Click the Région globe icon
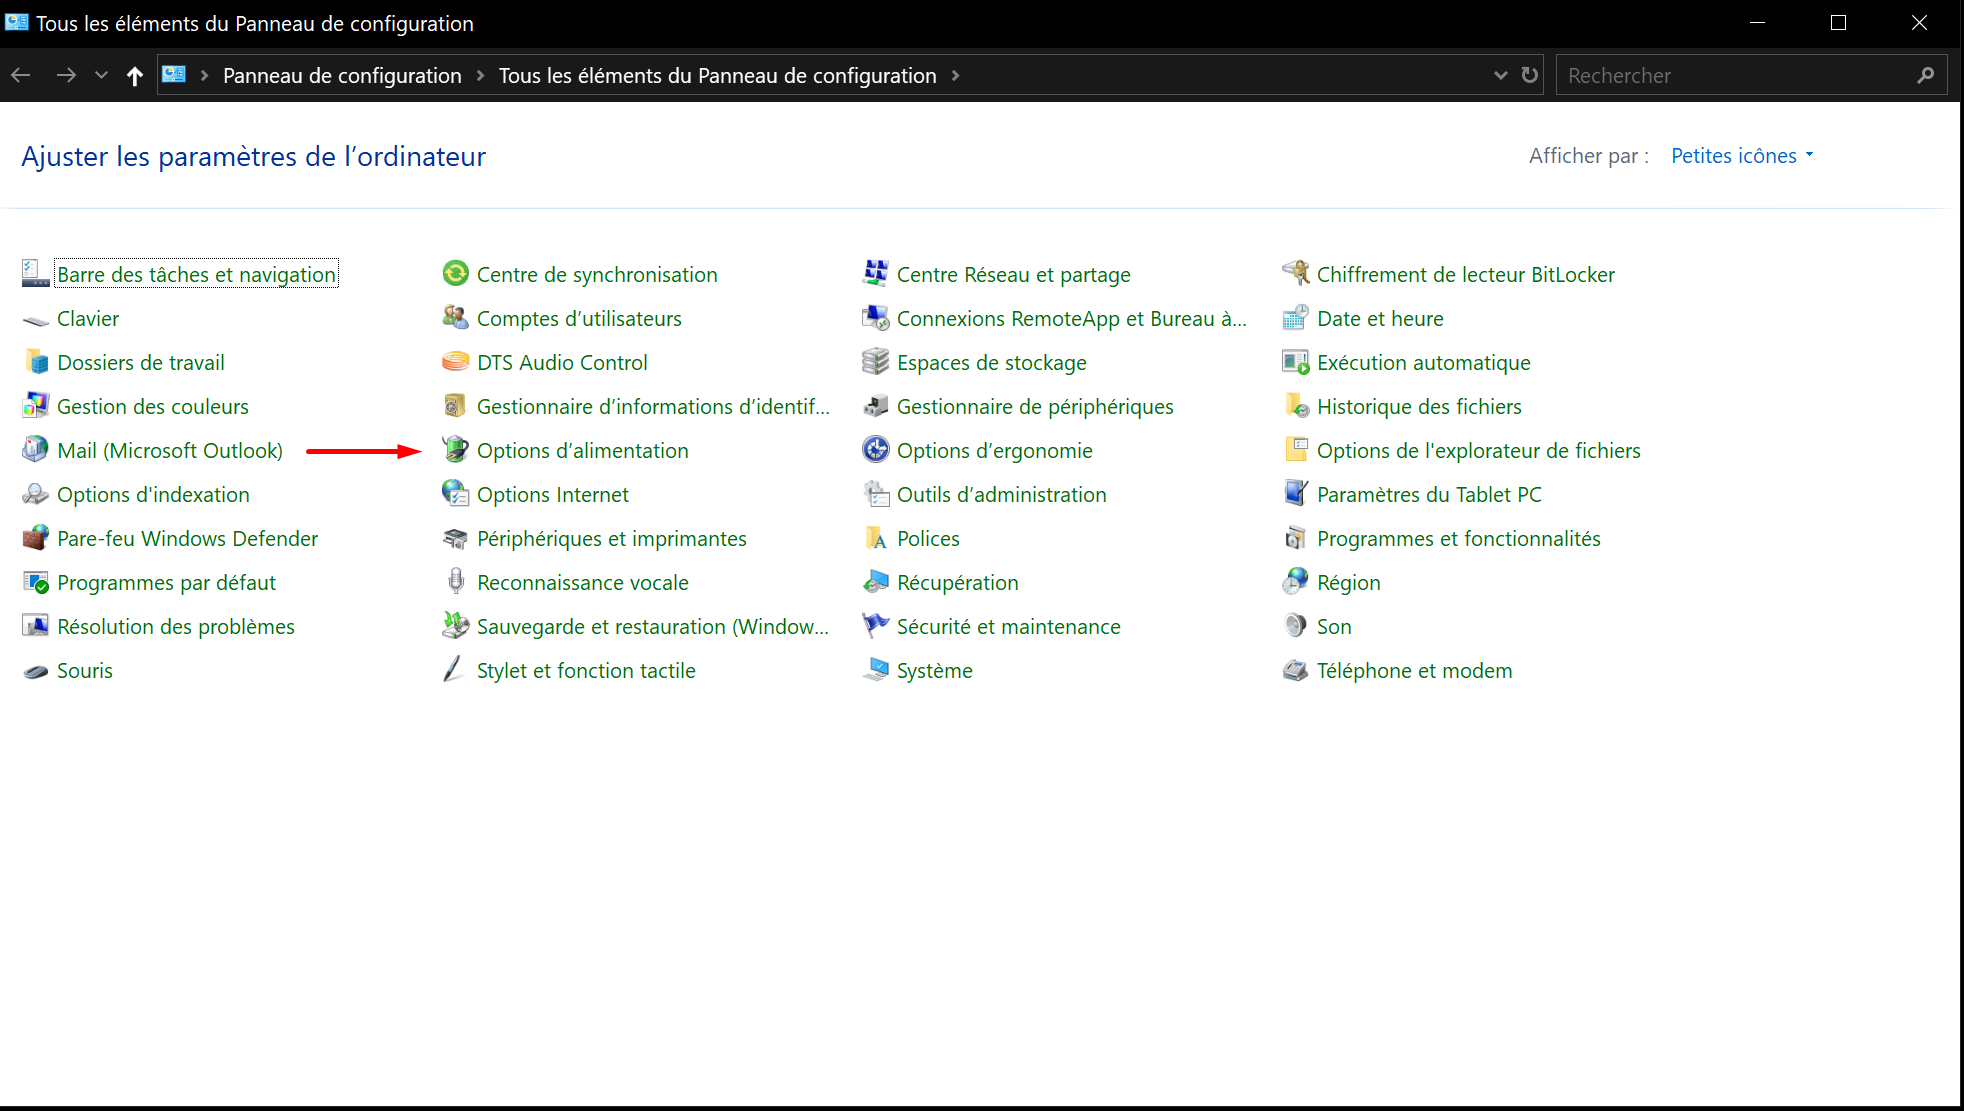 click(1295, 582)
